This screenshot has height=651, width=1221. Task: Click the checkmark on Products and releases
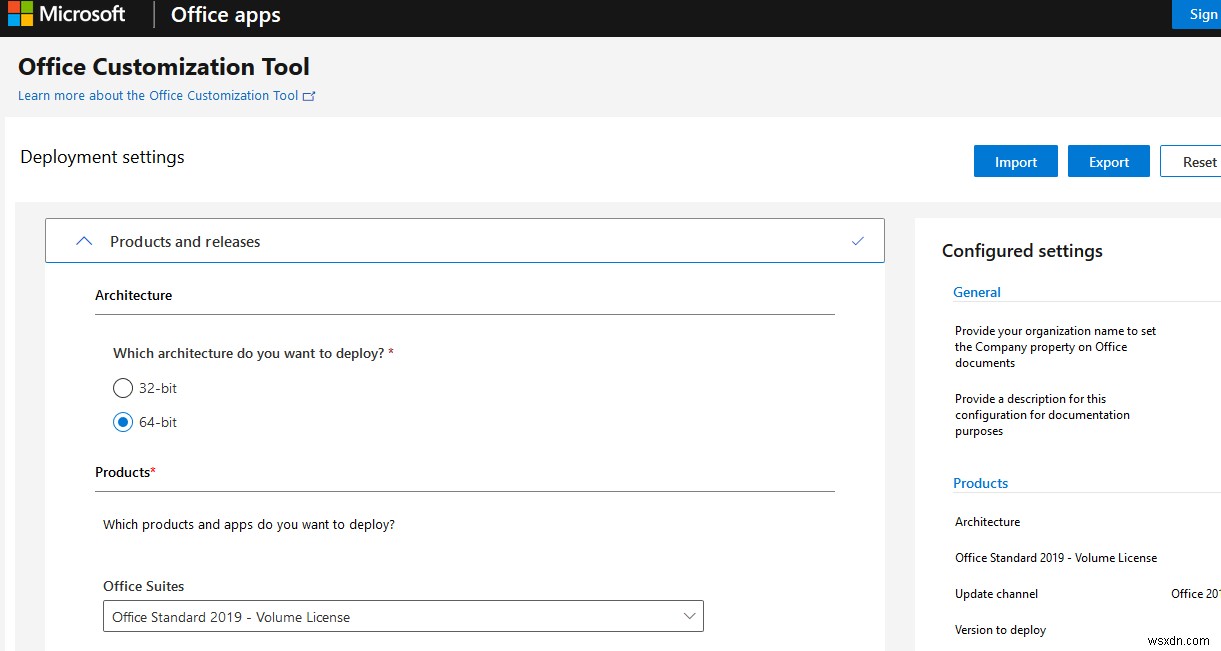point(857,241)
